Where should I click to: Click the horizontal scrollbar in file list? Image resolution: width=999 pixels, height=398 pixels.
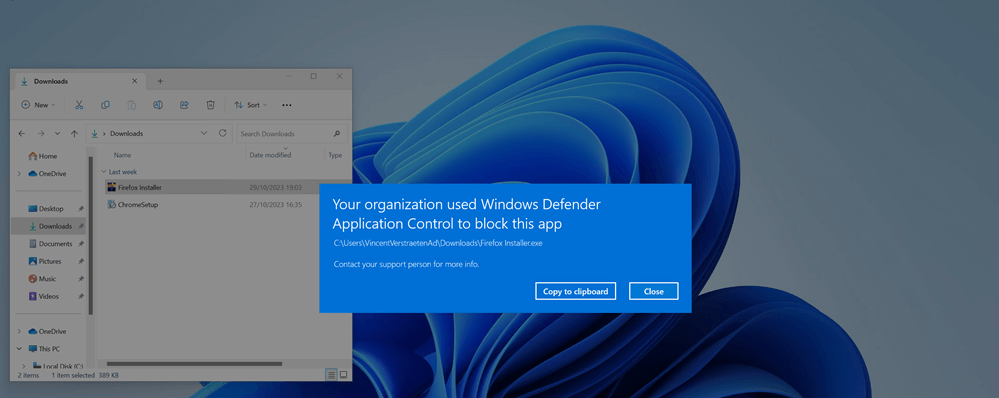click(x=194, y=364)
